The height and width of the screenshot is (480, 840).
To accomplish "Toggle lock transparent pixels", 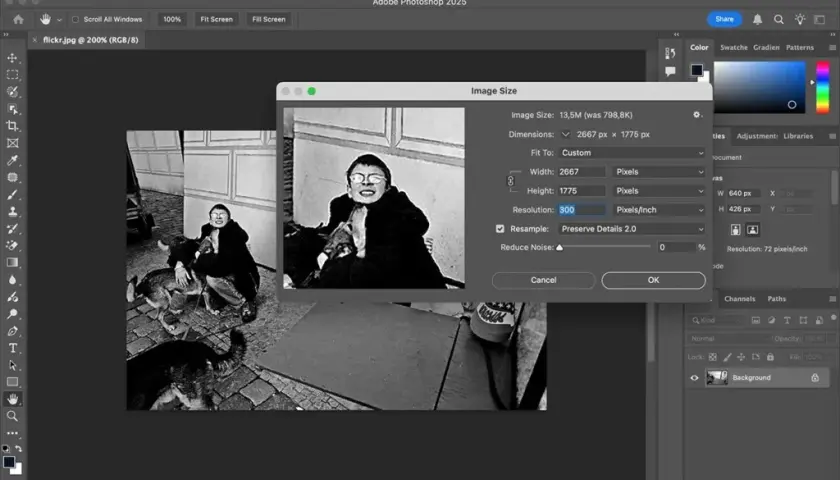I will click(x=712, y=357).
